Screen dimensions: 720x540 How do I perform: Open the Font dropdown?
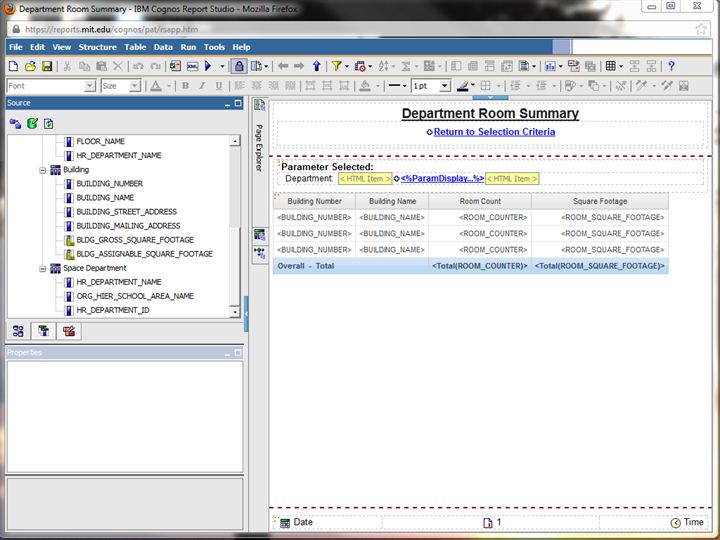point(90,86)
